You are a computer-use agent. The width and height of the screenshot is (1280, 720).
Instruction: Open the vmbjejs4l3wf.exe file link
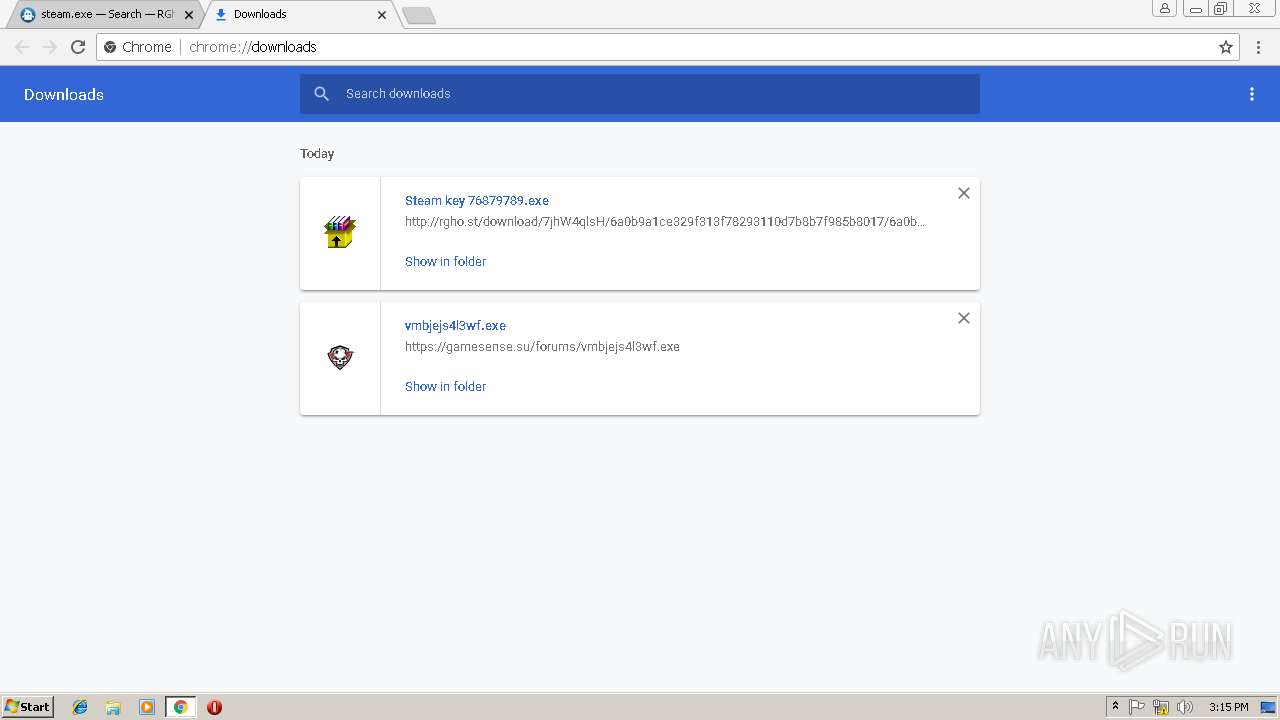[455, 325]
